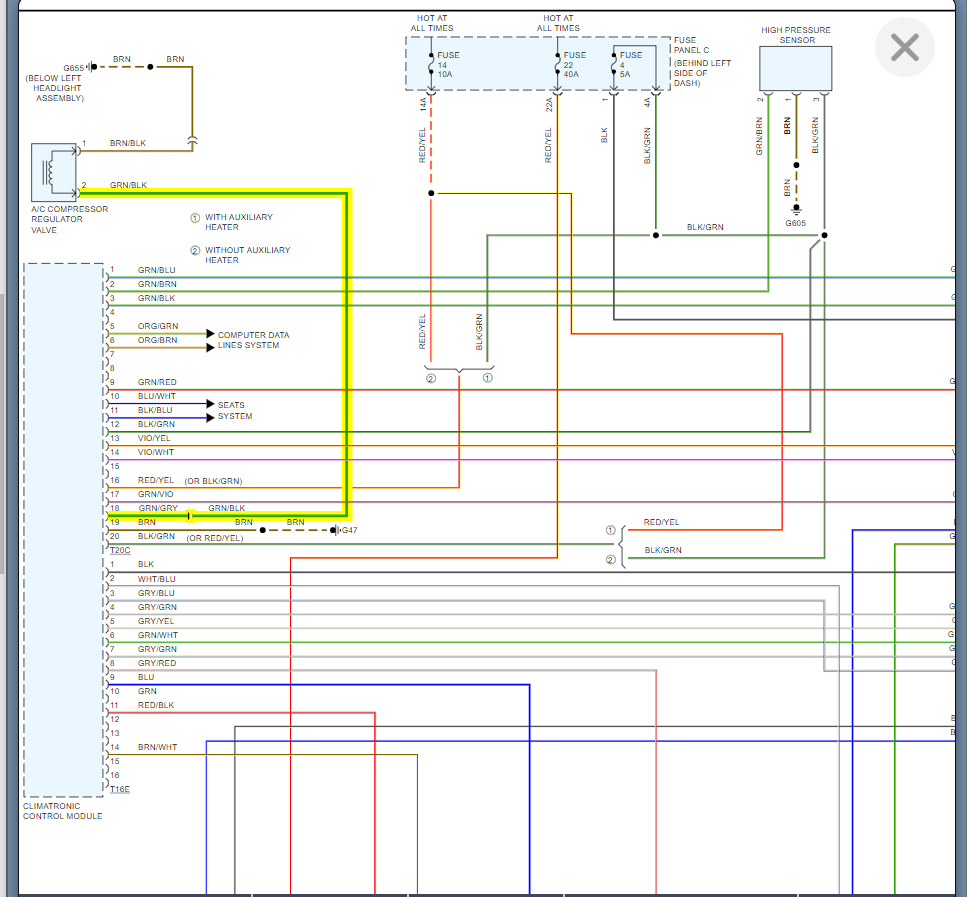The height and width of the screenshot is (897, 967).
Task: Click the yellow splice marker on the GRN/GRY wire
Action: click(x=191, y=516)
